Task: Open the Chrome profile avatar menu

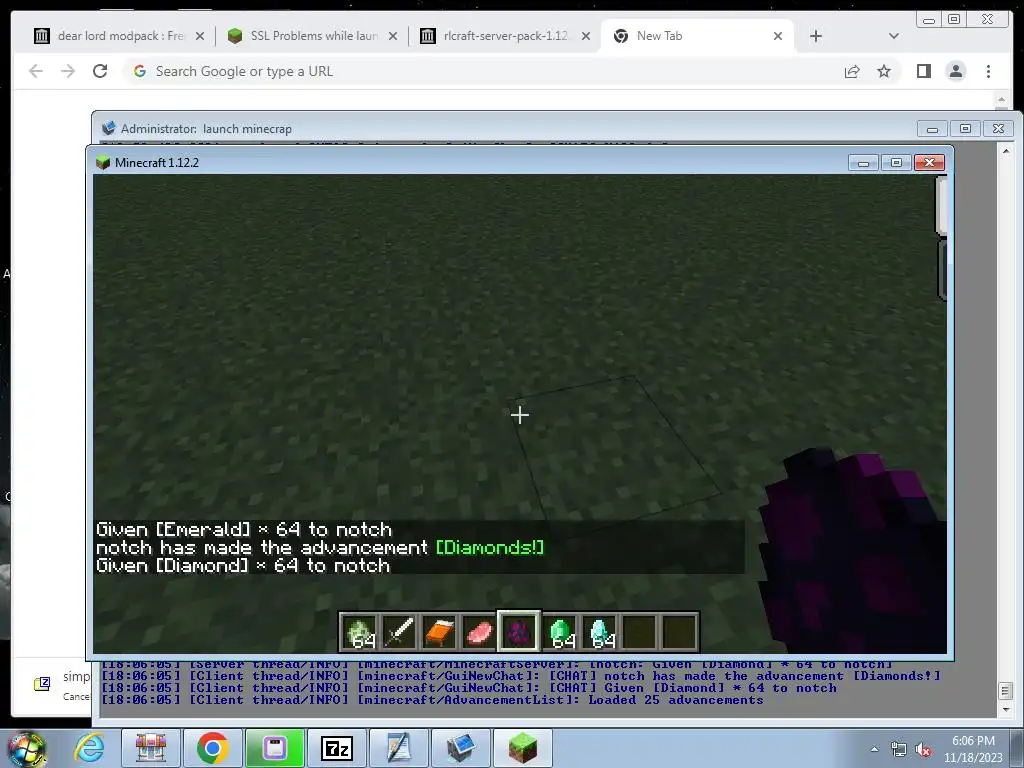Action: click(x=955, y=71)
